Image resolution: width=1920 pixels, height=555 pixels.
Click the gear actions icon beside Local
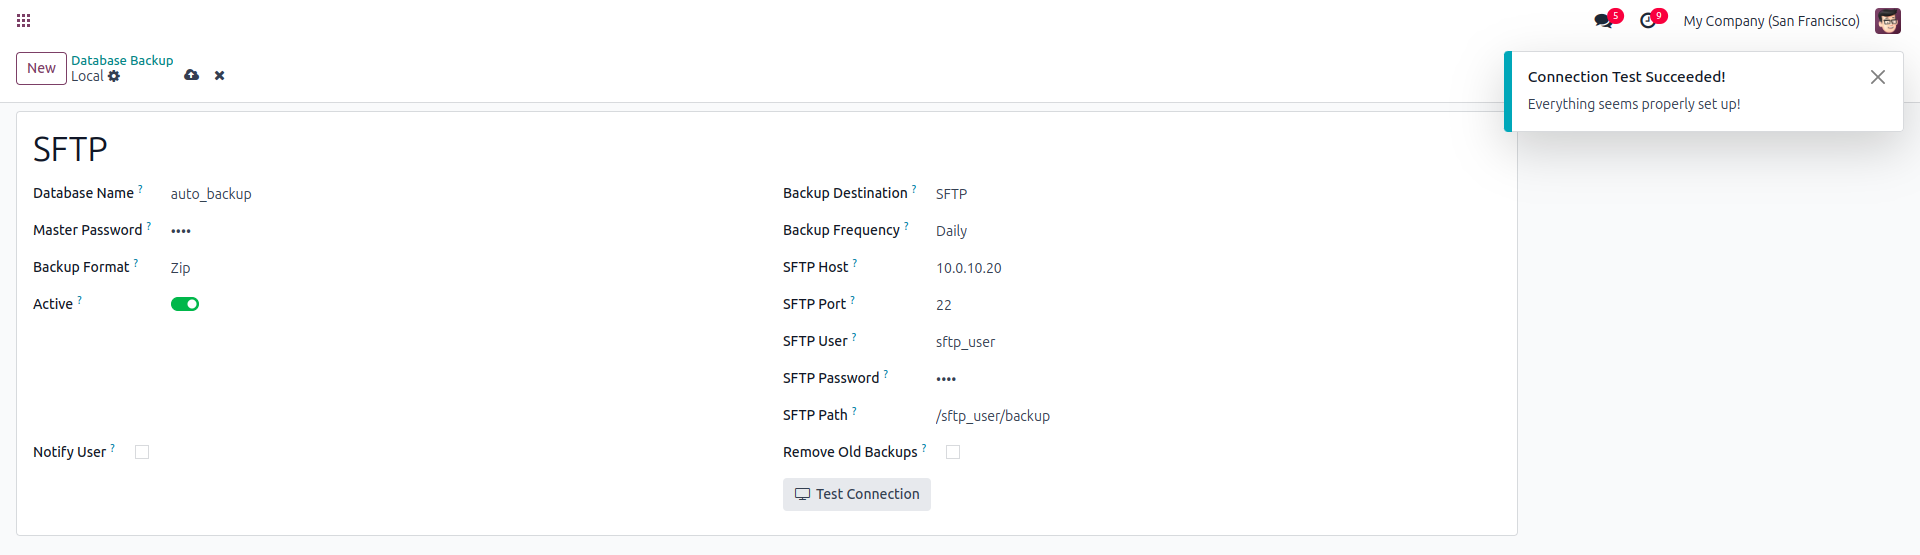114,76
